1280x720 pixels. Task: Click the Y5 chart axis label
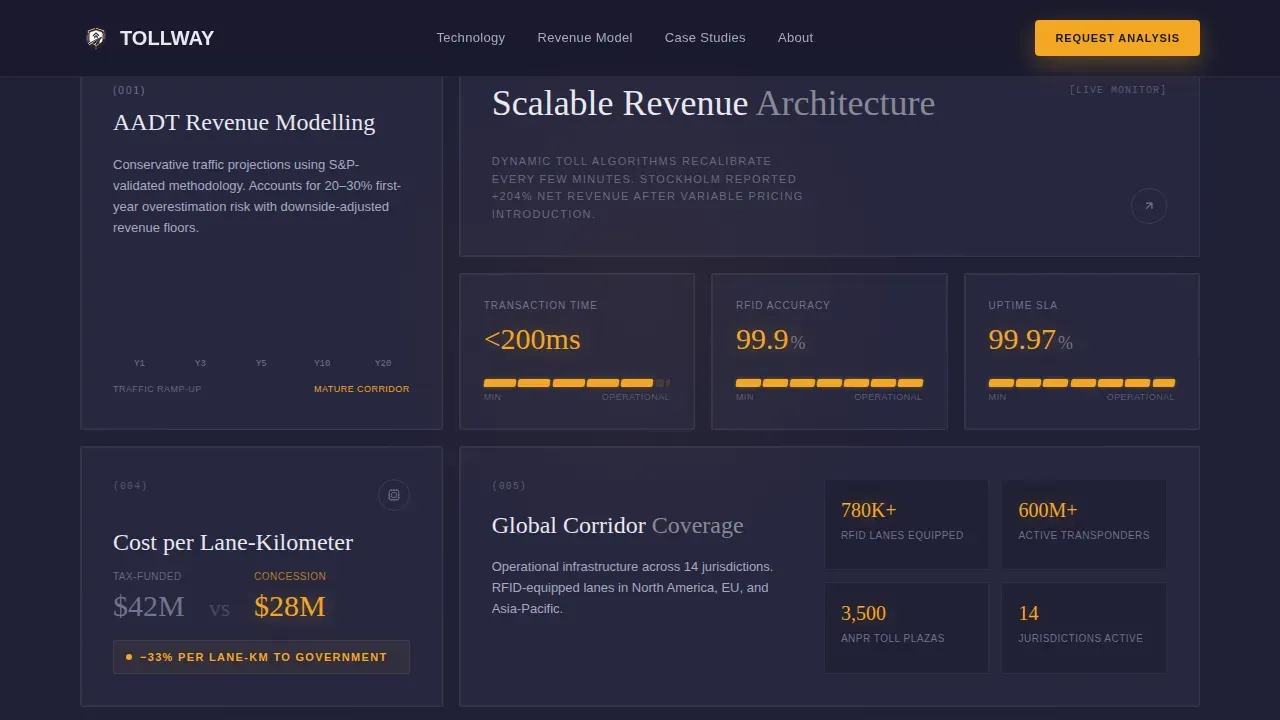coord(261,364)
